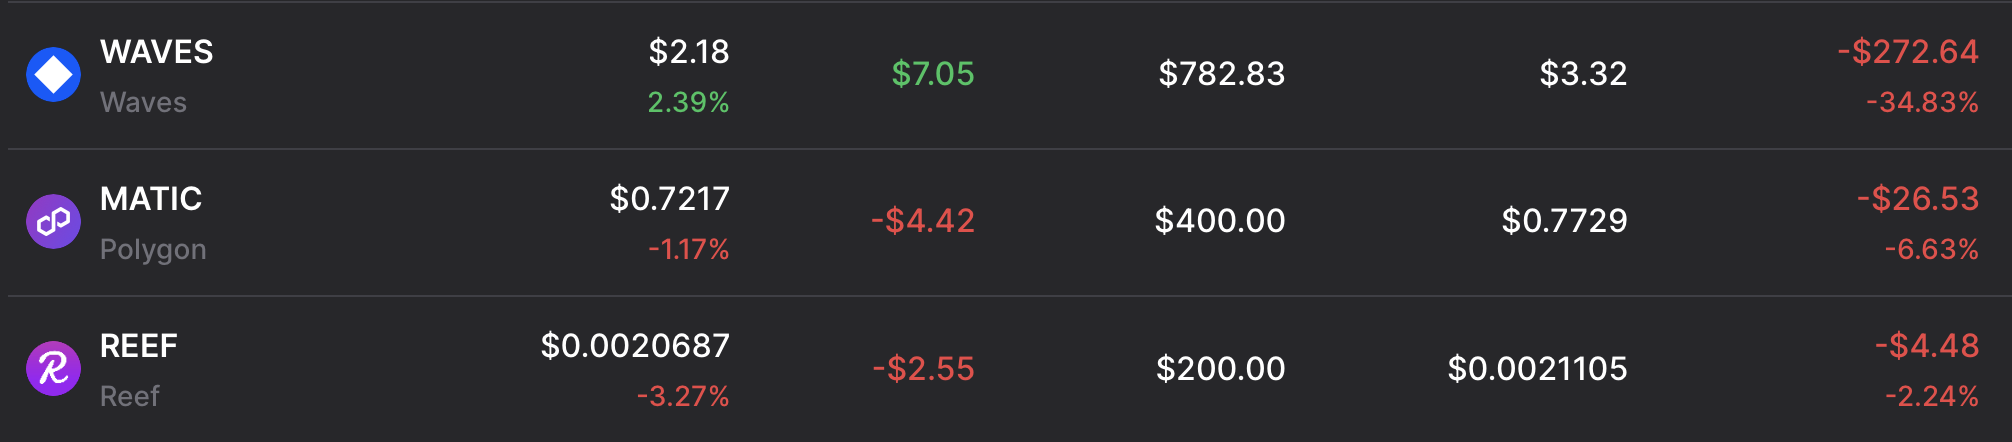Click WAVES total loss -$272.64
2012x442 pixels.
tap(1908, 52)
